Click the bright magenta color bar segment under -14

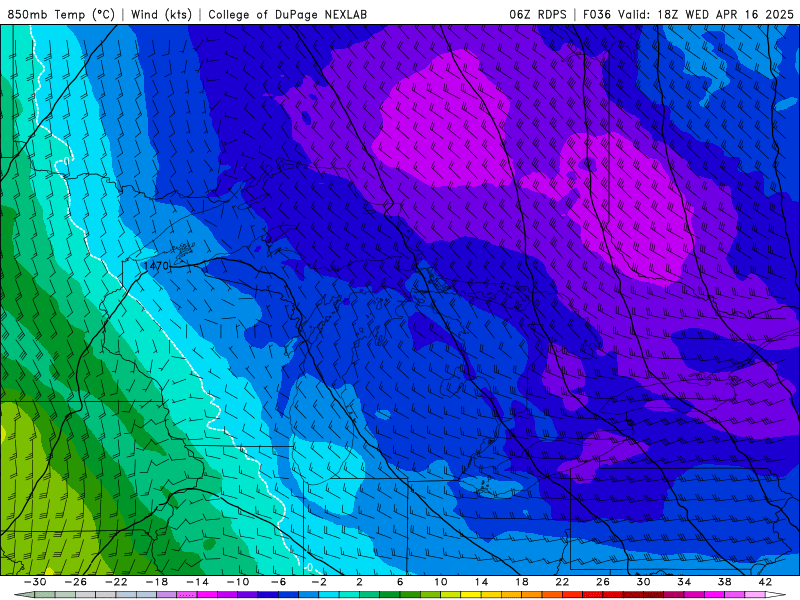(x=207, y=594)
